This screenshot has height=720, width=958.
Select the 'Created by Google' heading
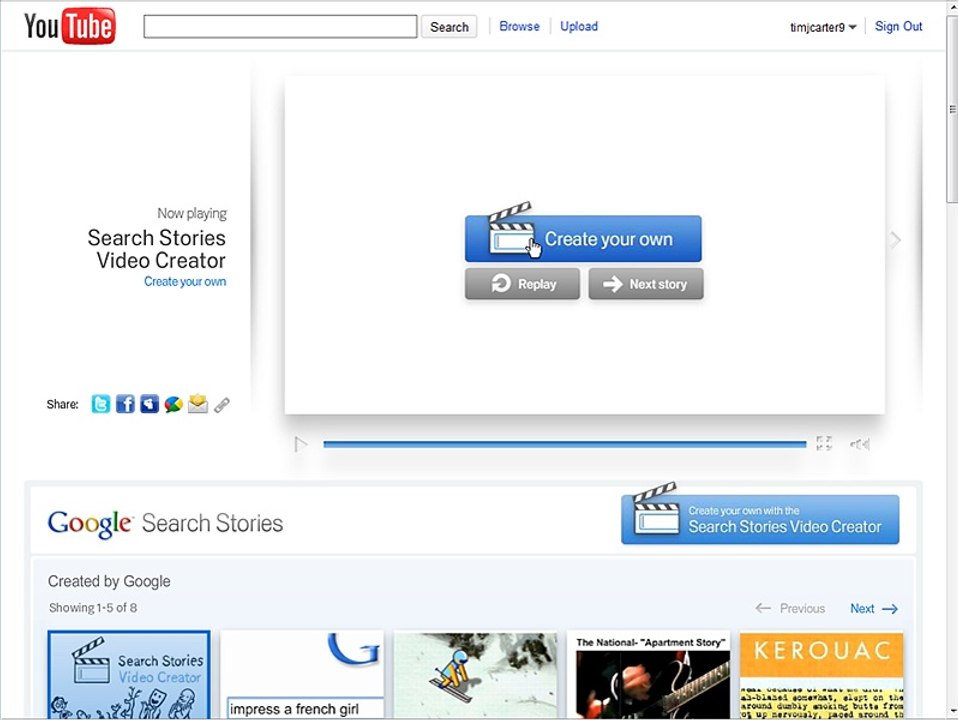pos(109,581)
